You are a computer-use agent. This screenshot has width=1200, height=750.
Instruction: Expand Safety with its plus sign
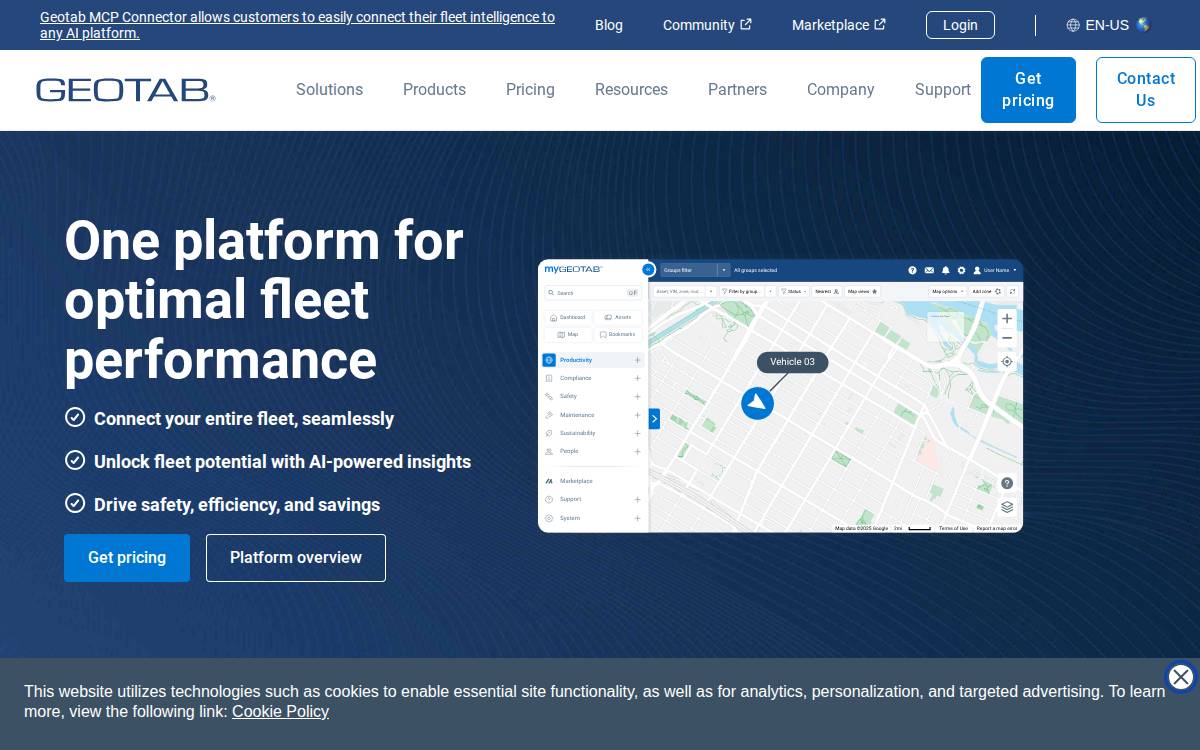tap(637, 397)
